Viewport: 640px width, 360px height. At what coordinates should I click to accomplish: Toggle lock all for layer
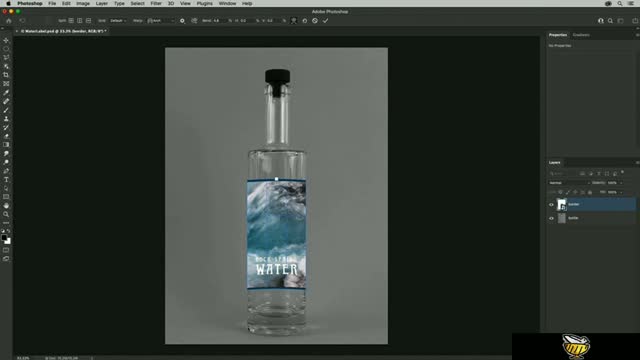[x=590, y=192]
